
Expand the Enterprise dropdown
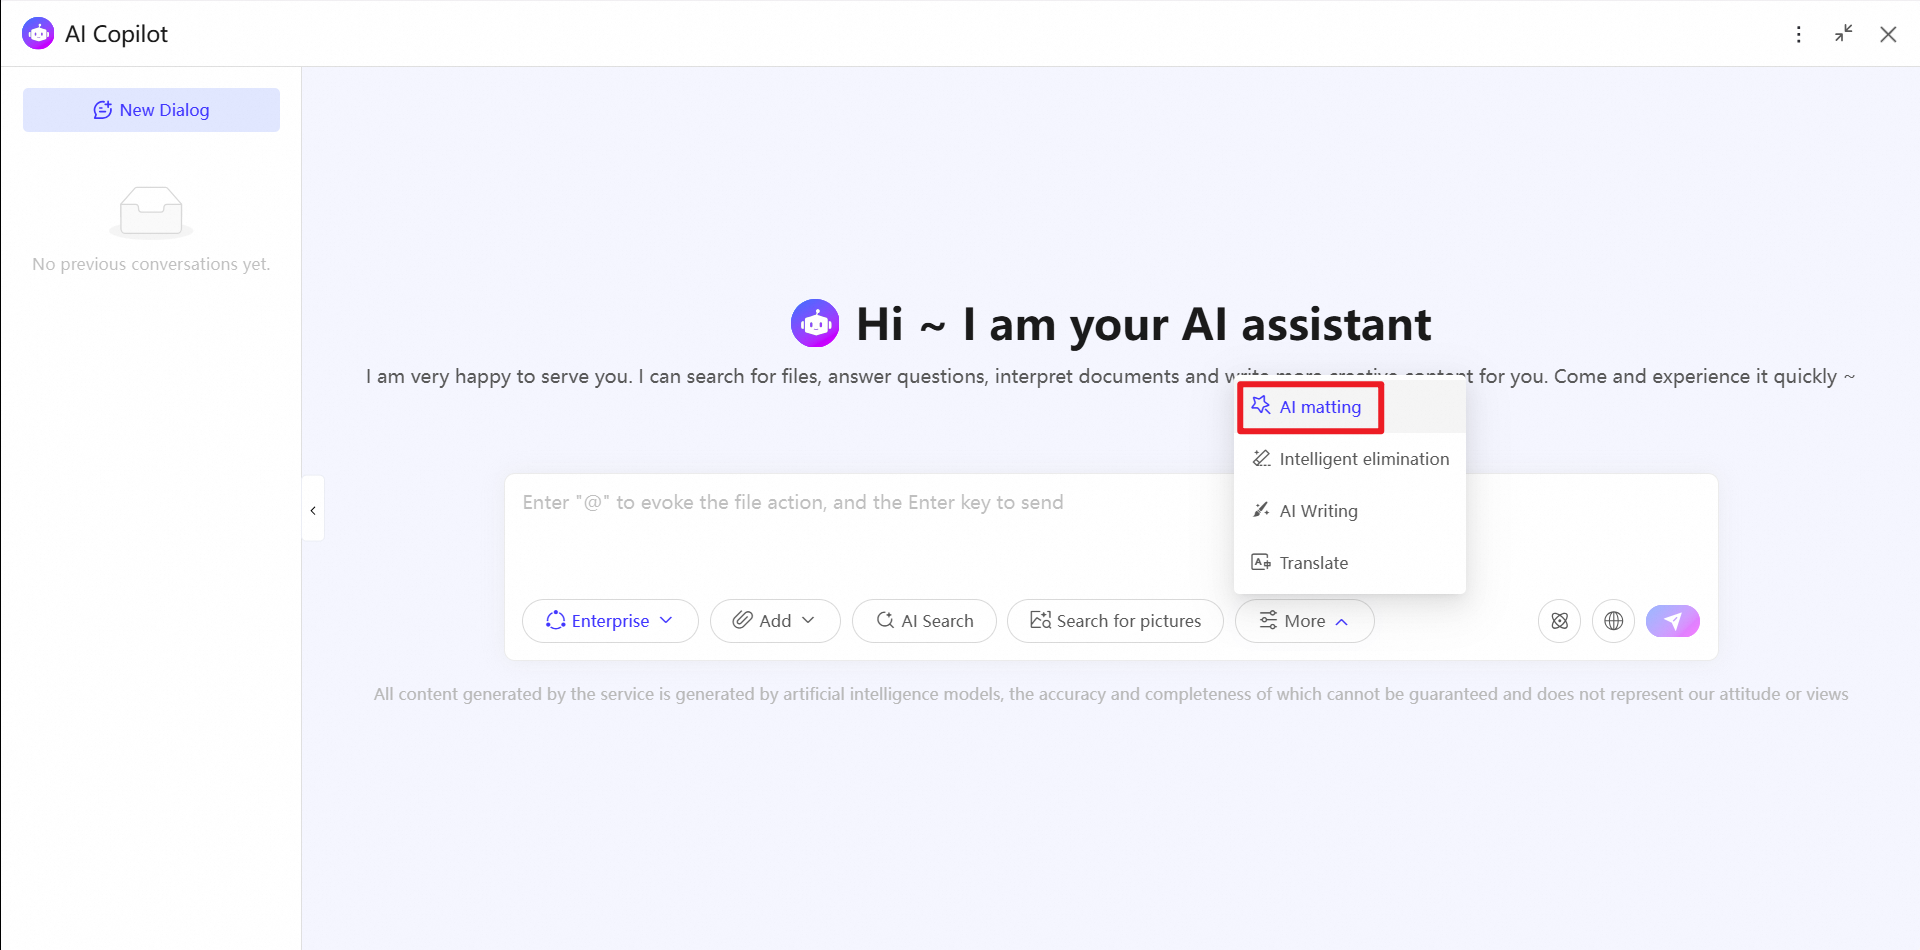pyautogui.click(x=610, y=621)
